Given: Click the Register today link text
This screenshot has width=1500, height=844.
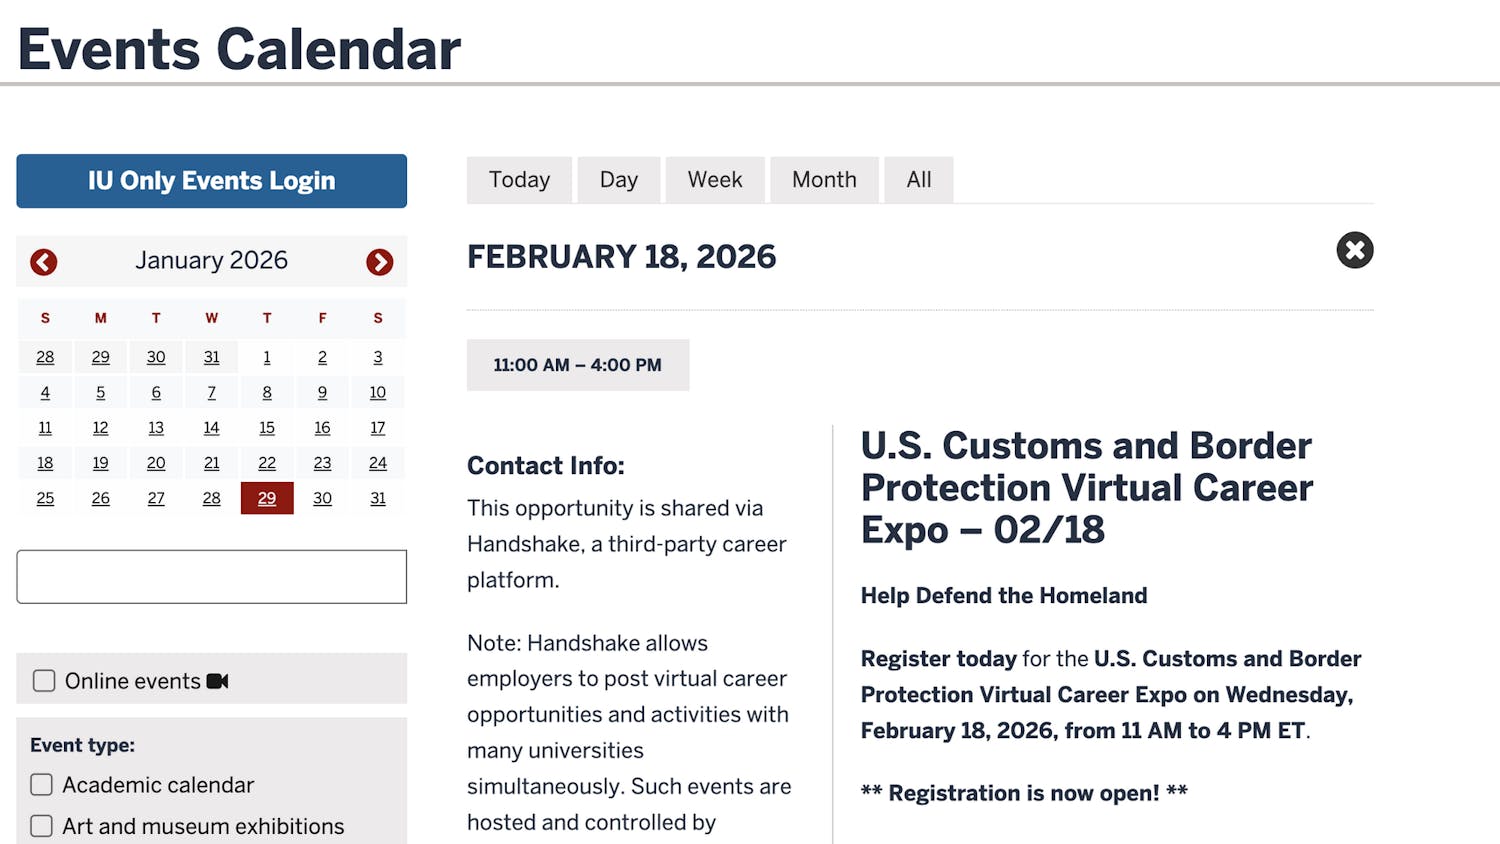Looking at the screenshot, I should click(x=938, y=659).
